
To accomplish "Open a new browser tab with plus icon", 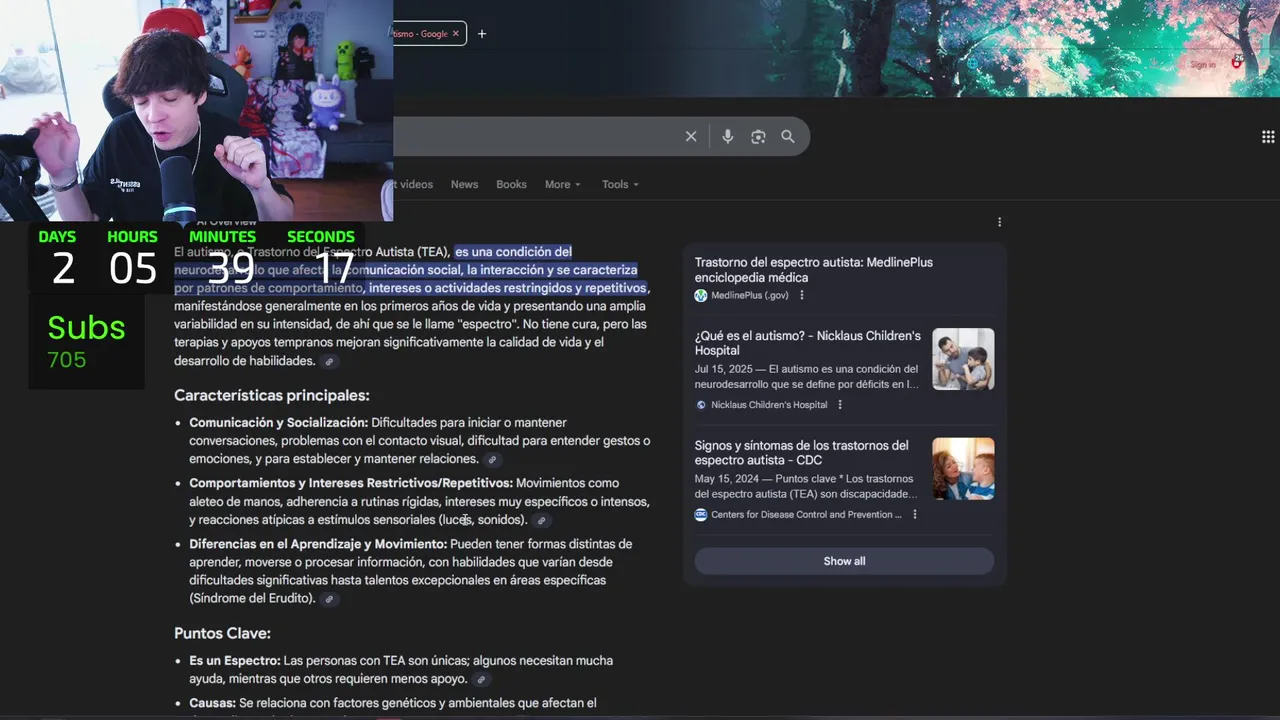I will click(x=482, y=34).
